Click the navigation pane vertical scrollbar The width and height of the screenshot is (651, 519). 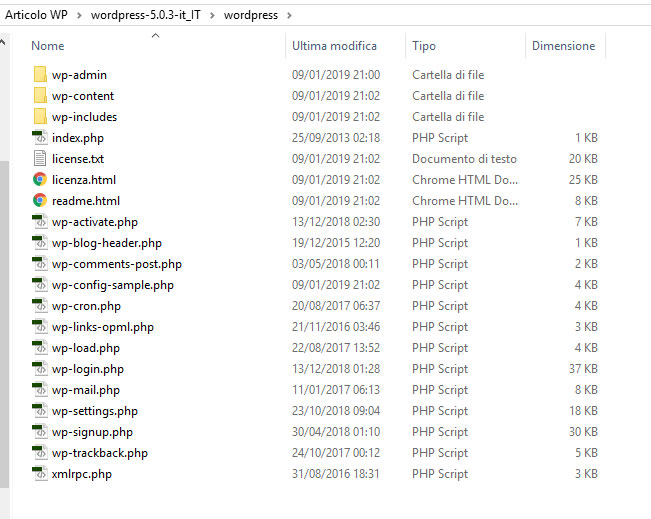4,324
